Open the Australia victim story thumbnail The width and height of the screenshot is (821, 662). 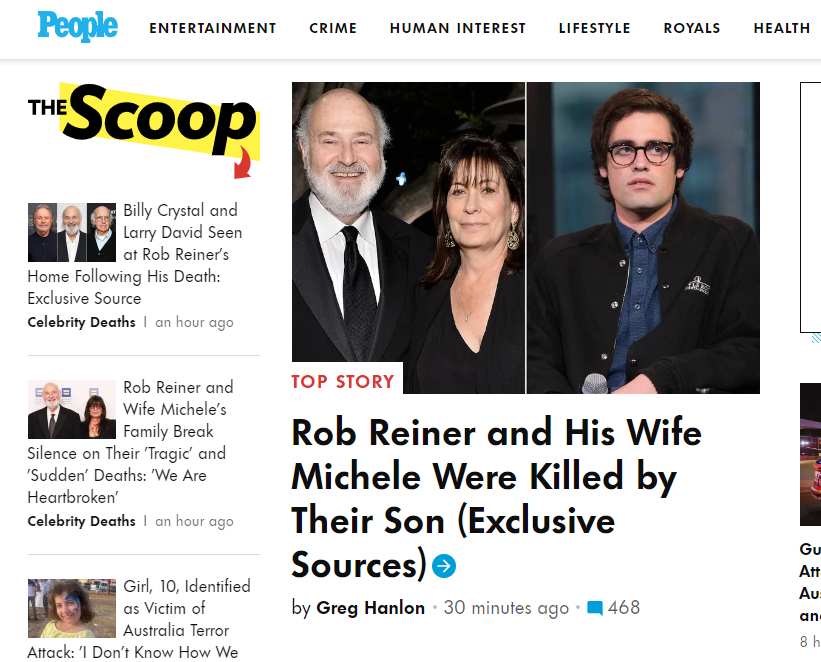tap(71, 608)
